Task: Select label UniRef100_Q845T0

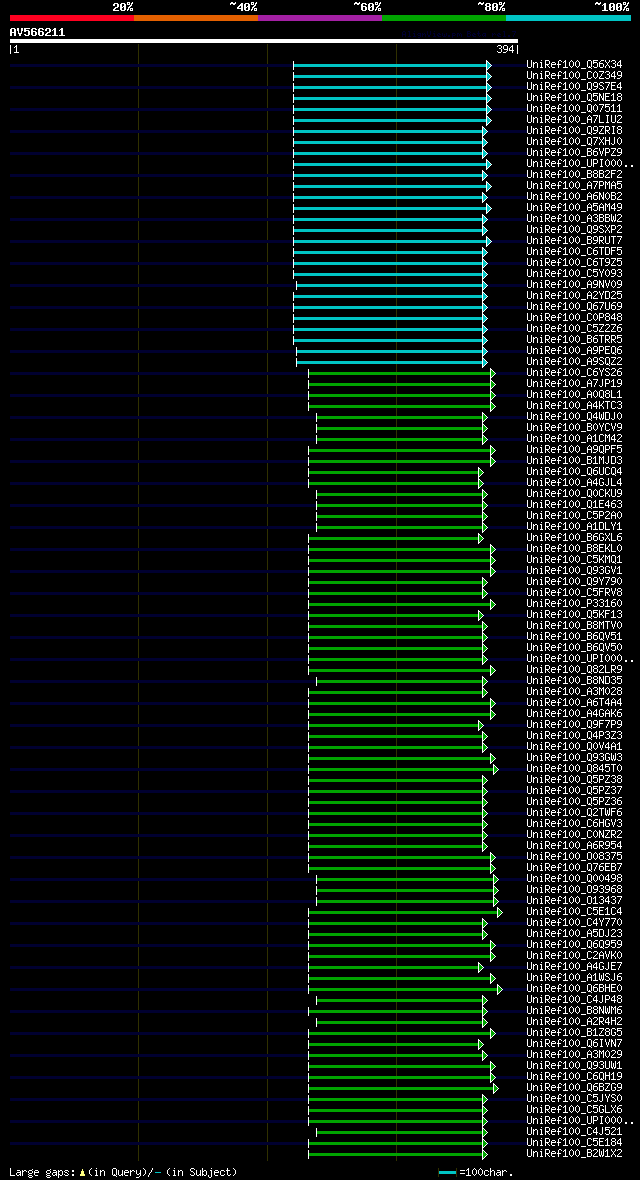Action: click(x=574, y=768)
